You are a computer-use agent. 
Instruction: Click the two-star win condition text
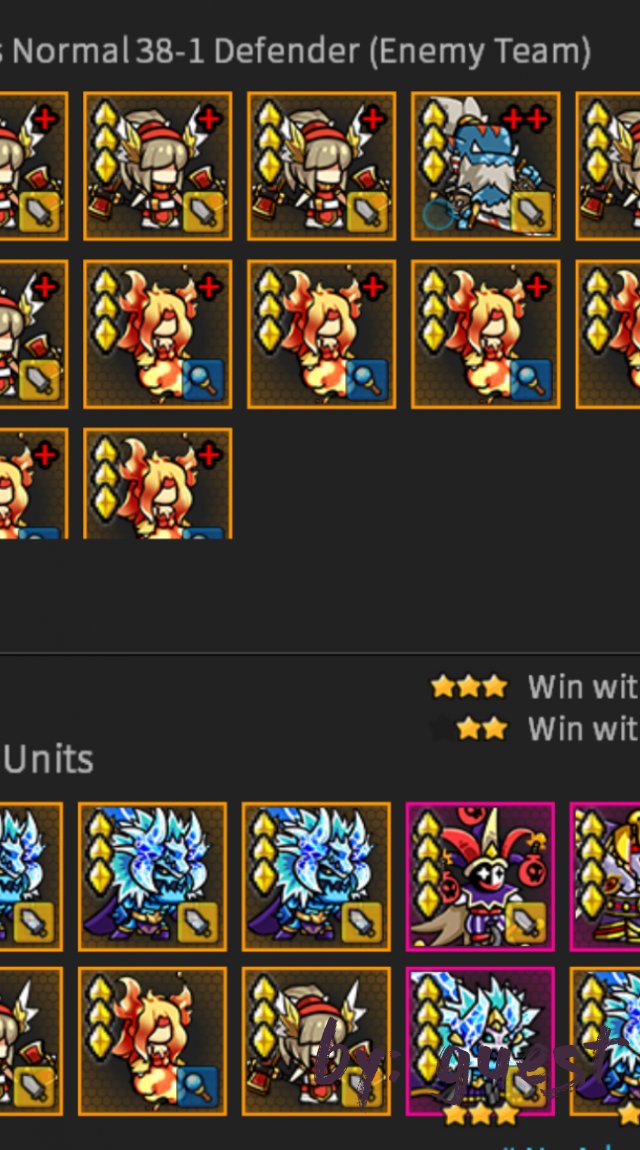(x=583, y=729)
